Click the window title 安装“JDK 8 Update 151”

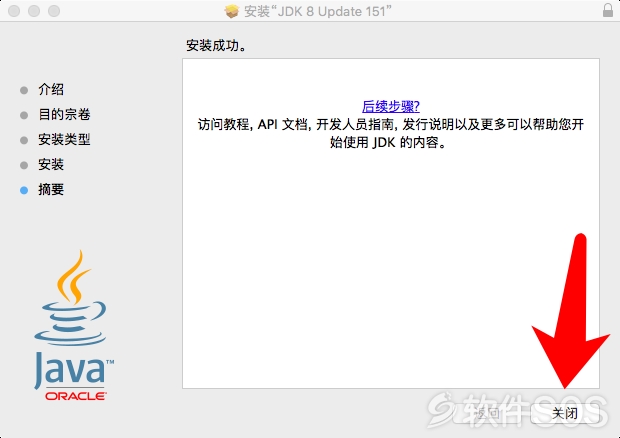click(x=318, y=11)
